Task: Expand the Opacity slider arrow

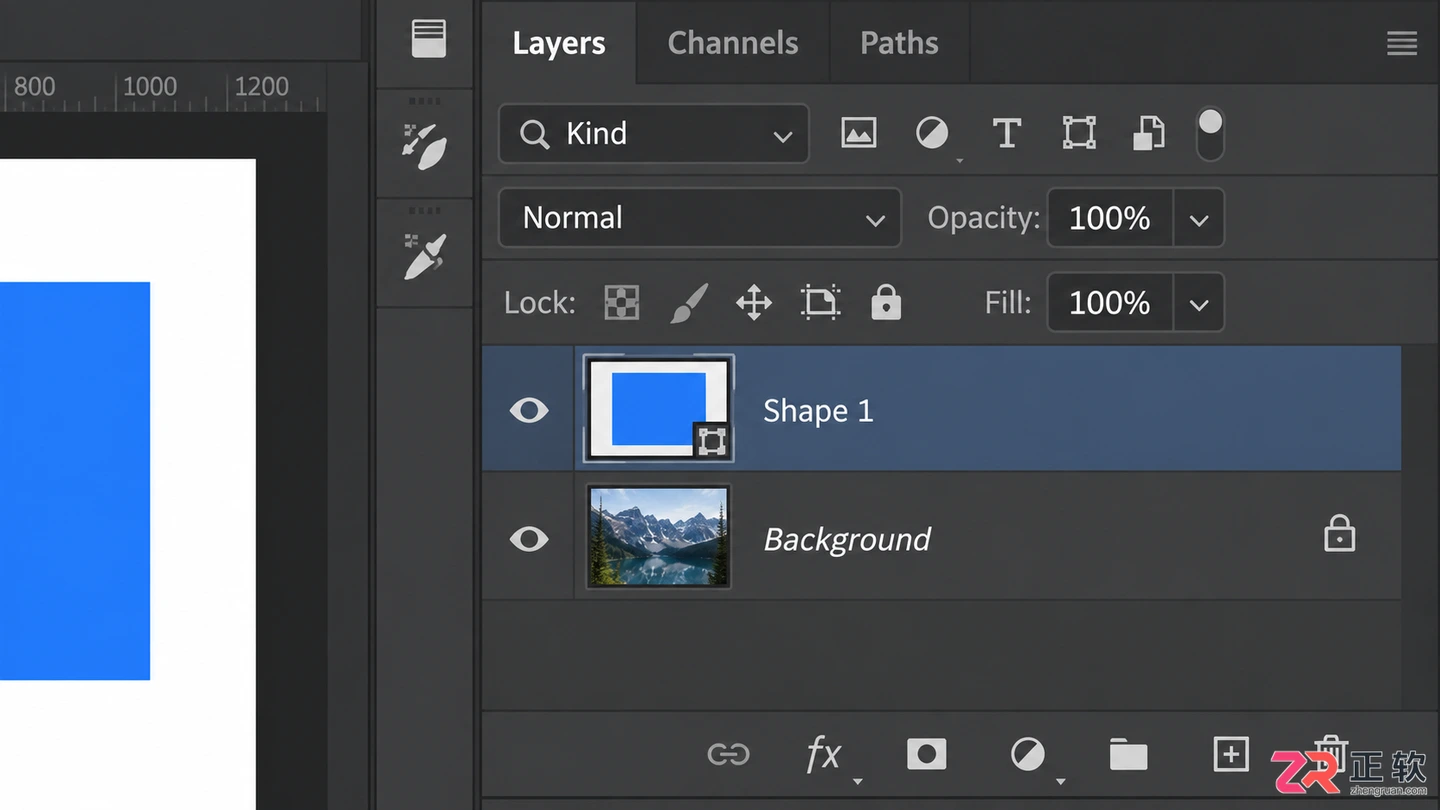Action: [x=1199, y=218]
